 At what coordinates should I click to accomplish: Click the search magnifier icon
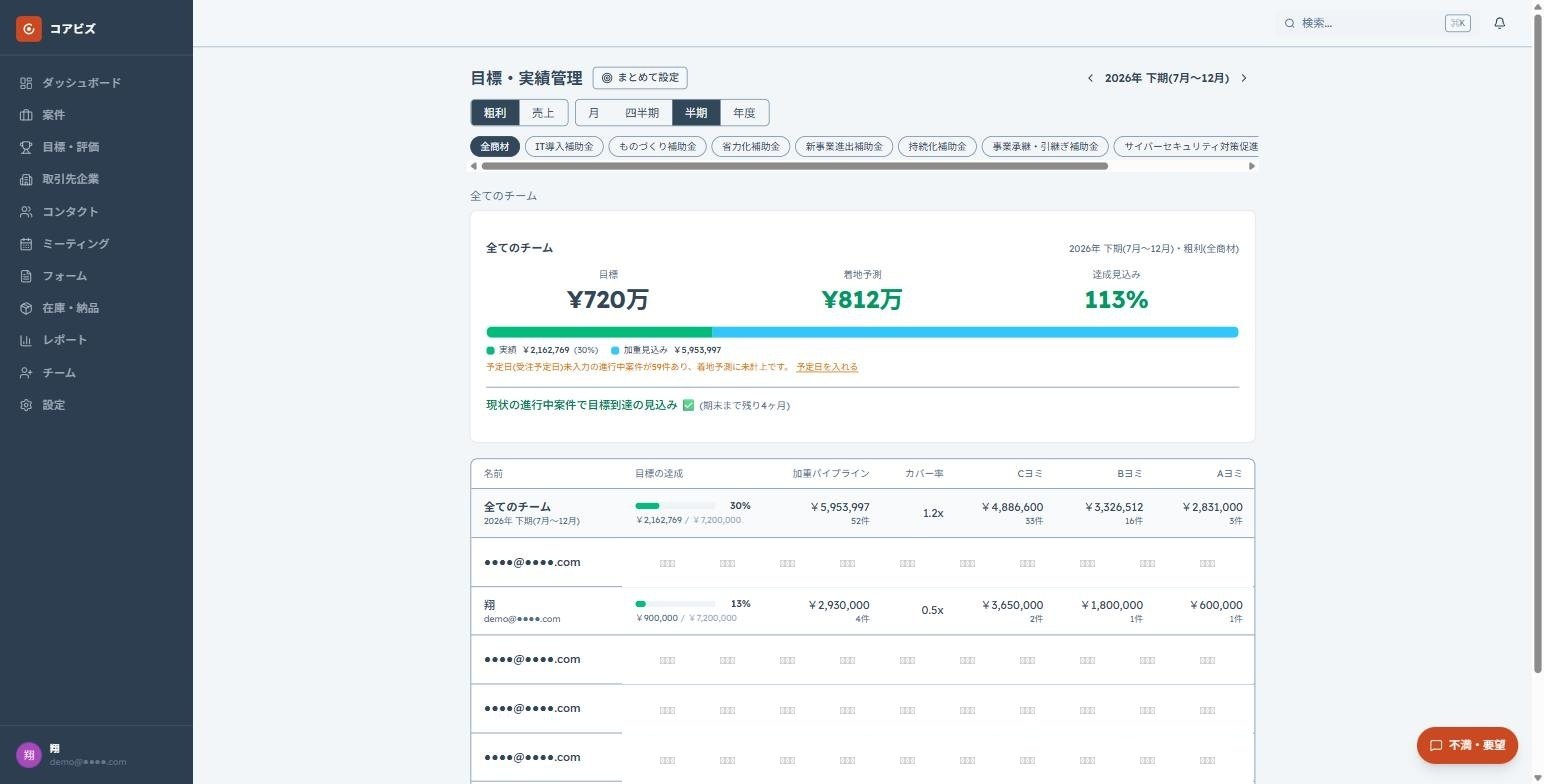point(1290,23)
